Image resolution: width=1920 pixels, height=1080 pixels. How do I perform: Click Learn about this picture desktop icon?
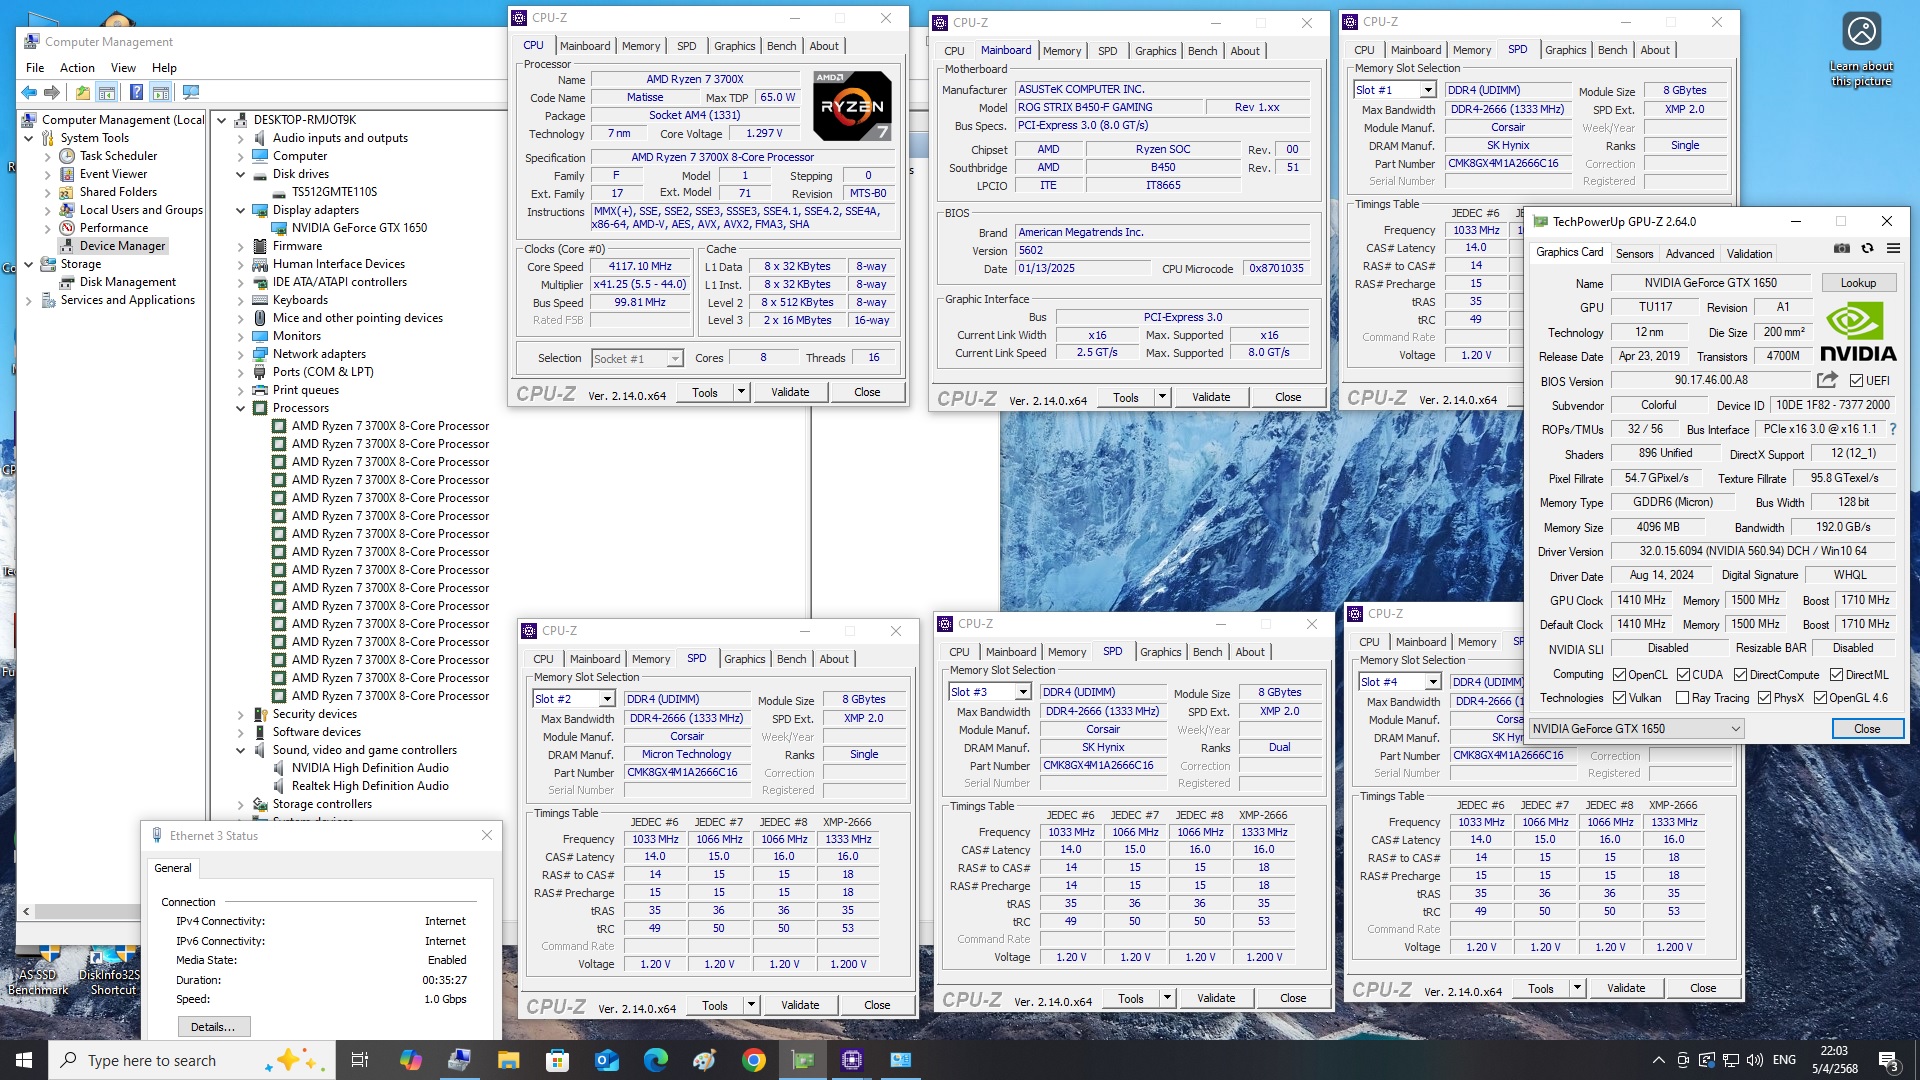(x=1861, y=50)
